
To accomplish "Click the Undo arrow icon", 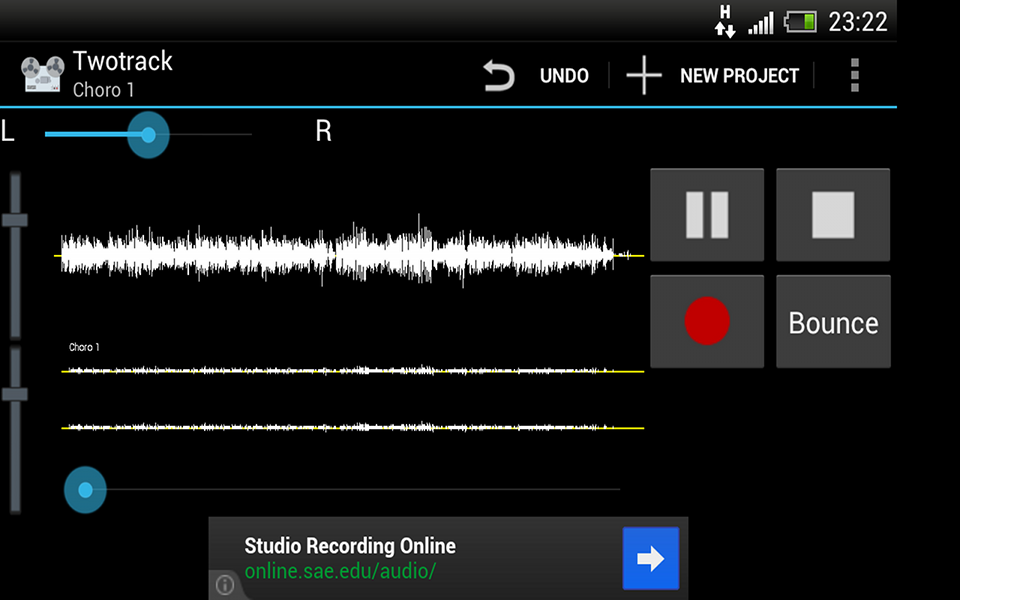I will coord(499,74).
